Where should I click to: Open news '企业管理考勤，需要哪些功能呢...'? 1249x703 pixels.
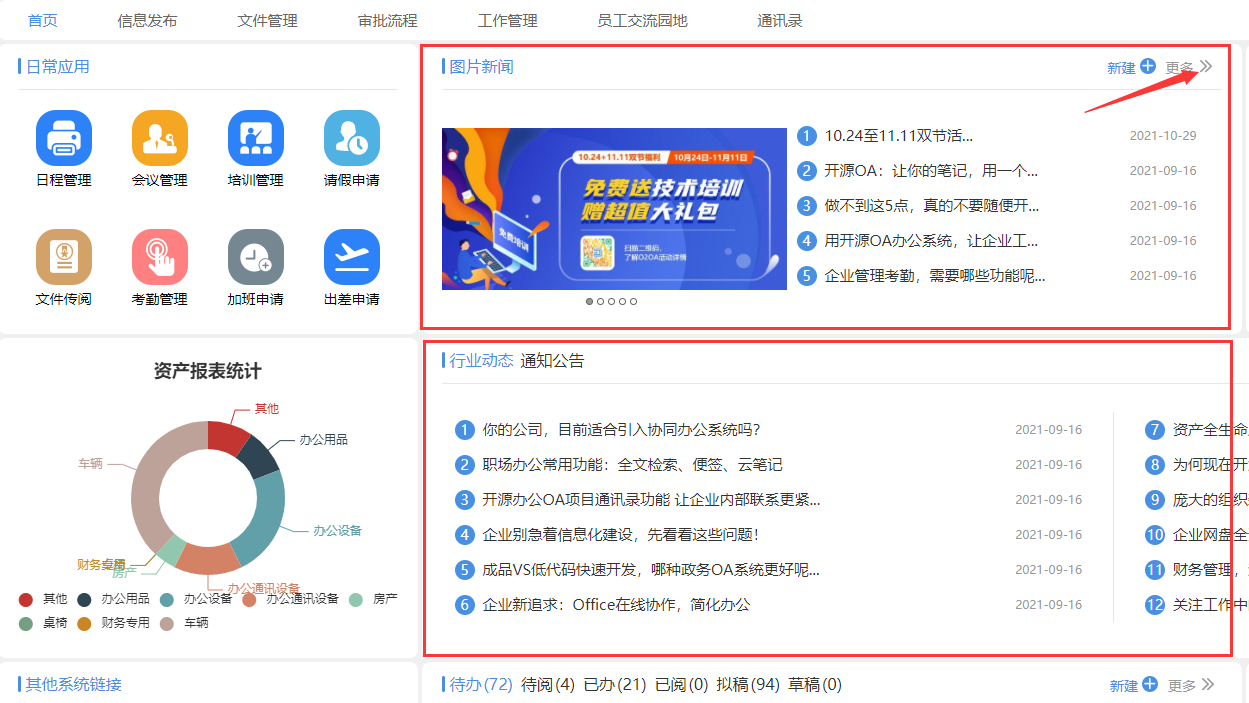935,276
